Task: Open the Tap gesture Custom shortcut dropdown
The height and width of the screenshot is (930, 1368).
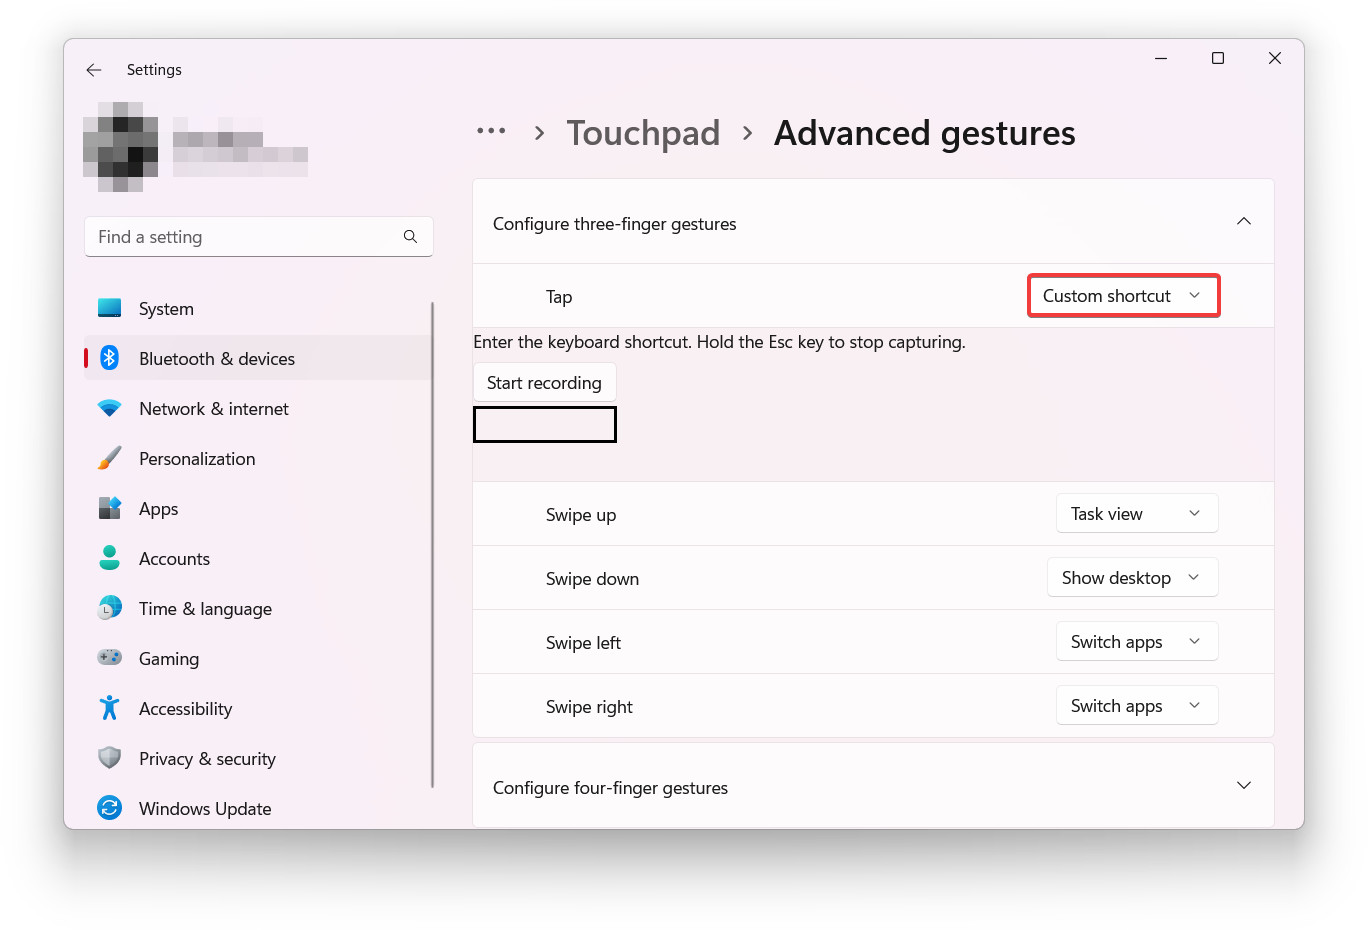Action: click(1123, 295)
